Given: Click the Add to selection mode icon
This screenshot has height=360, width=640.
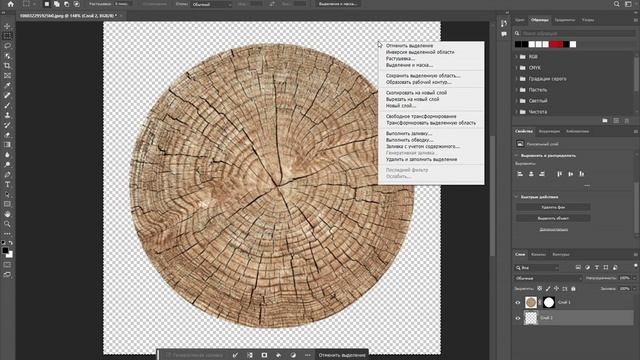Looking at the screenshot, I should (x=56, y=4).
